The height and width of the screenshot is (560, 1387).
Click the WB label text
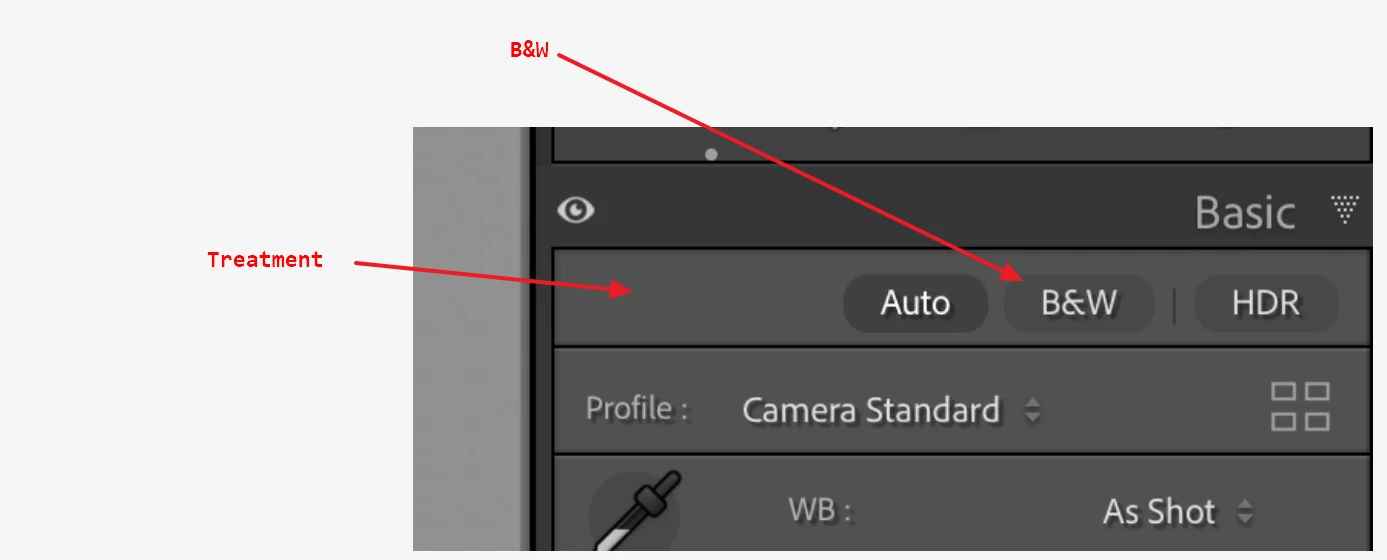click(x=820, y=511)
